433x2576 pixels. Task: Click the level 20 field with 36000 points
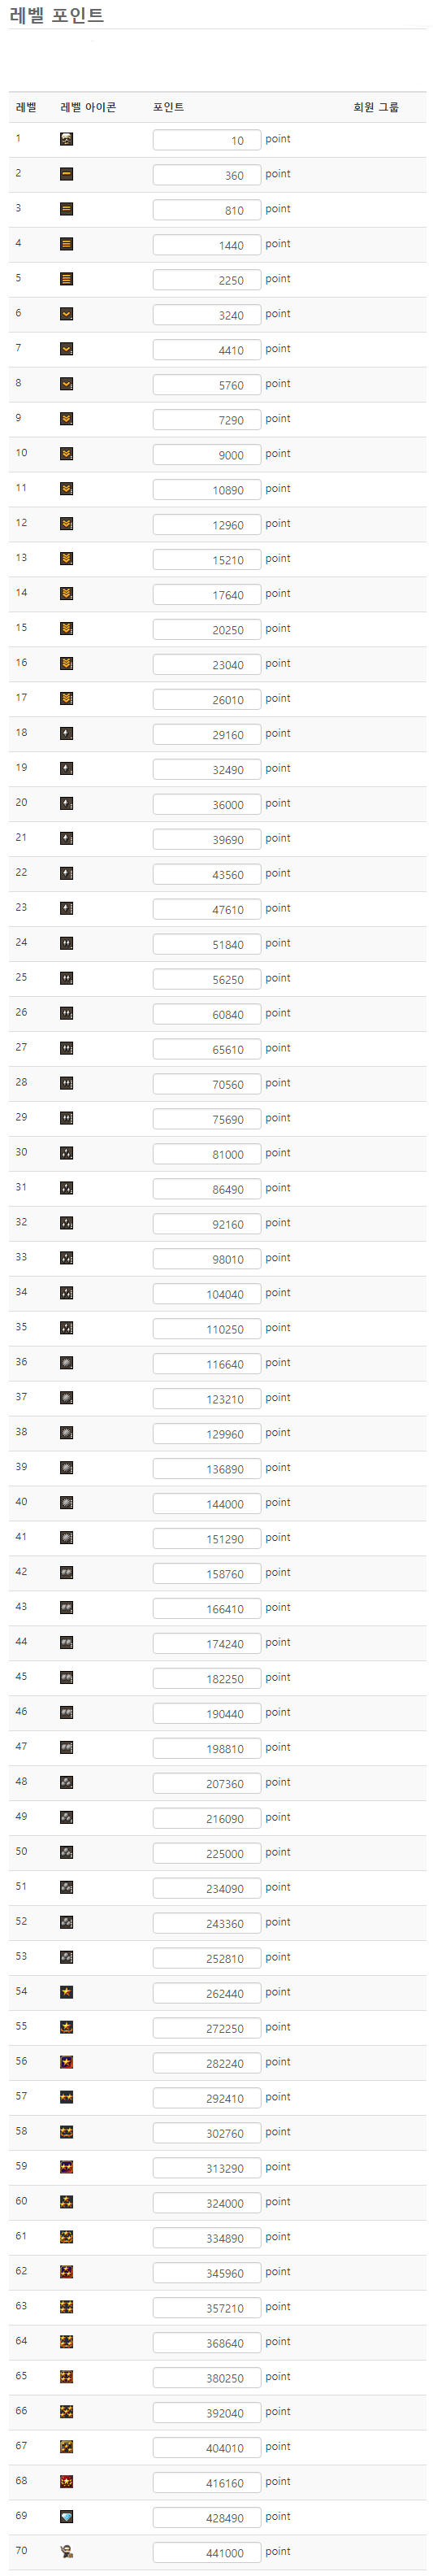[x=207, y=804]
